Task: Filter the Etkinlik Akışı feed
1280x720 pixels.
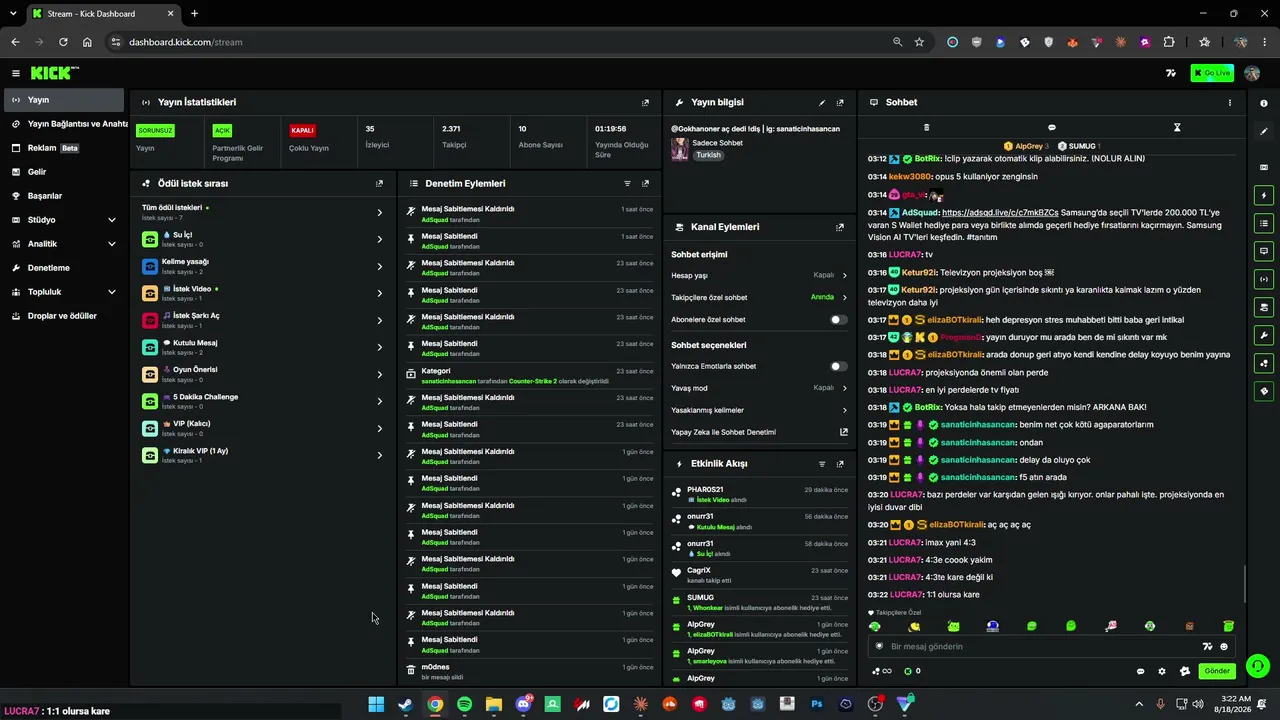Action: [822, 464]
